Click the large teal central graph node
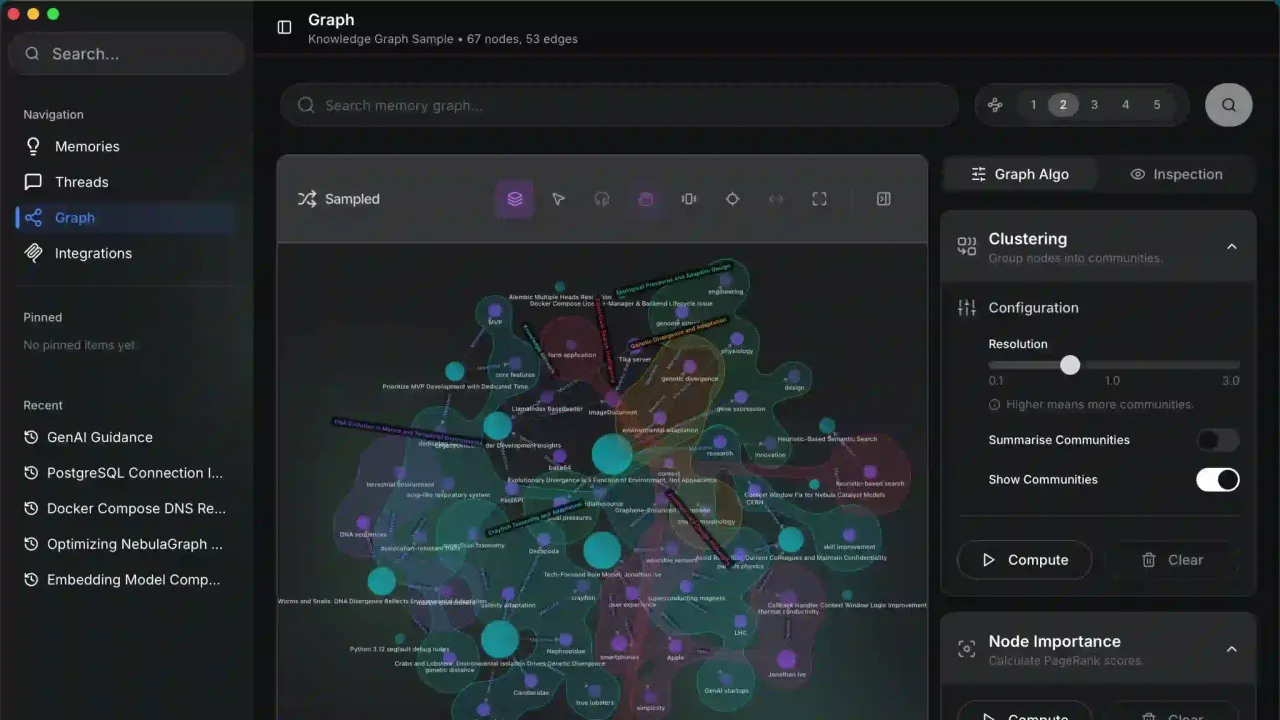Viewport: 1280px width, 720px height. coord(612,454)
